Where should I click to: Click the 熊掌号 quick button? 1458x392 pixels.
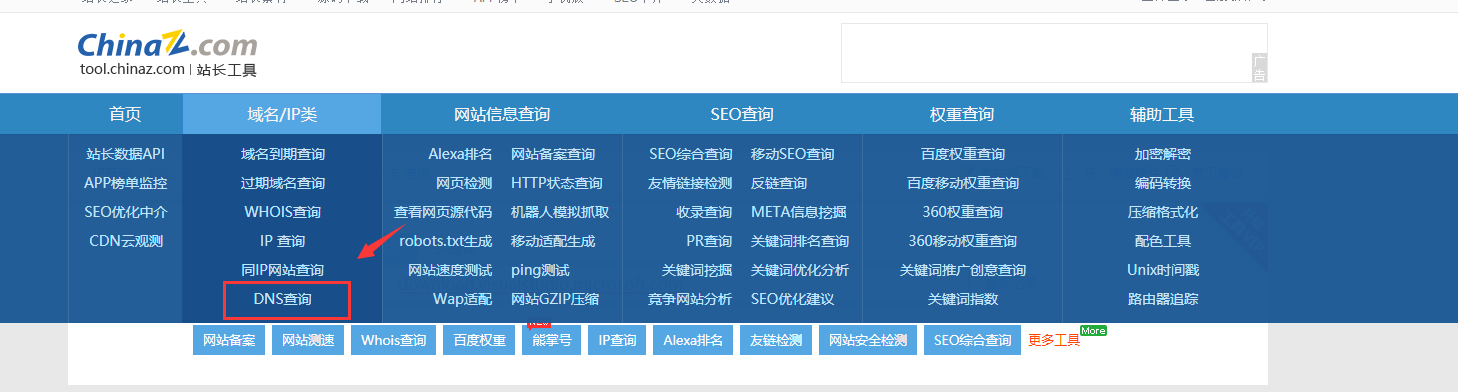(551, 340)
